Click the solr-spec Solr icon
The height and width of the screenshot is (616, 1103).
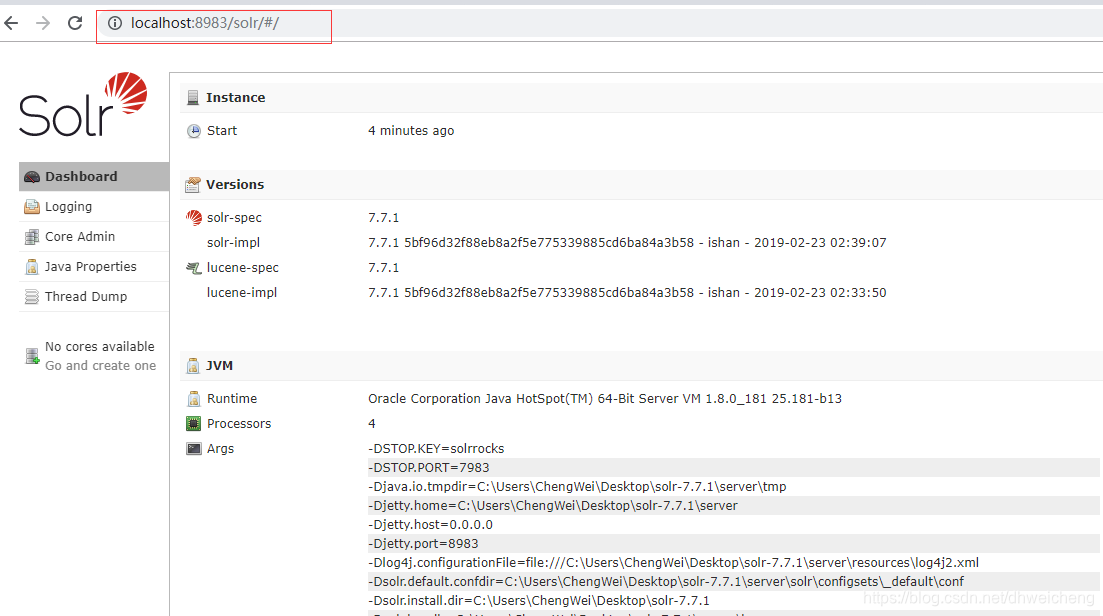(193, 218)
